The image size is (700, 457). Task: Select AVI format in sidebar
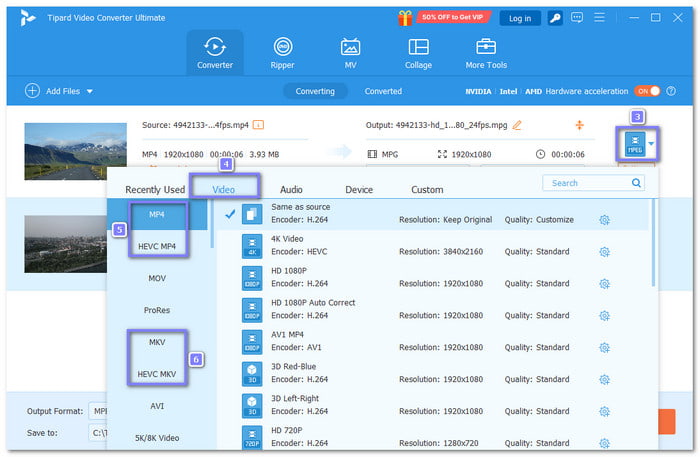coord(157,406)
